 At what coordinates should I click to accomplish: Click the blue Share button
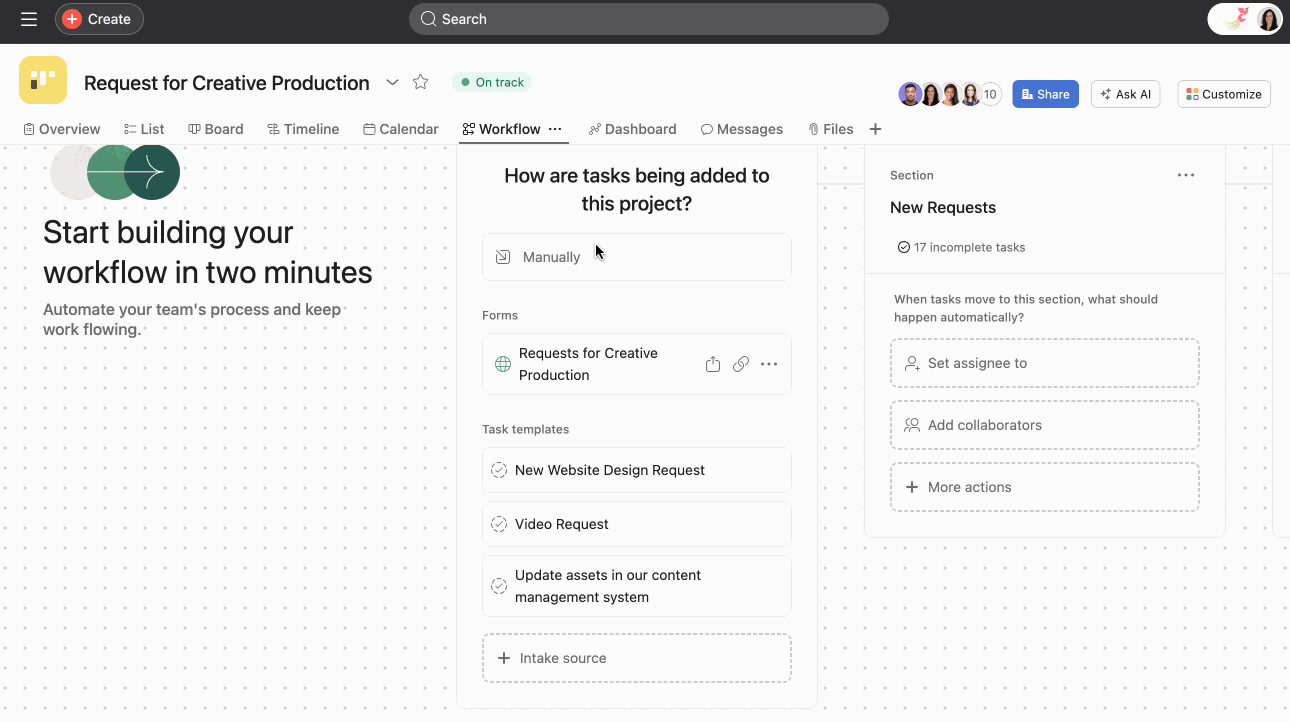click(x=1045, y=93)
